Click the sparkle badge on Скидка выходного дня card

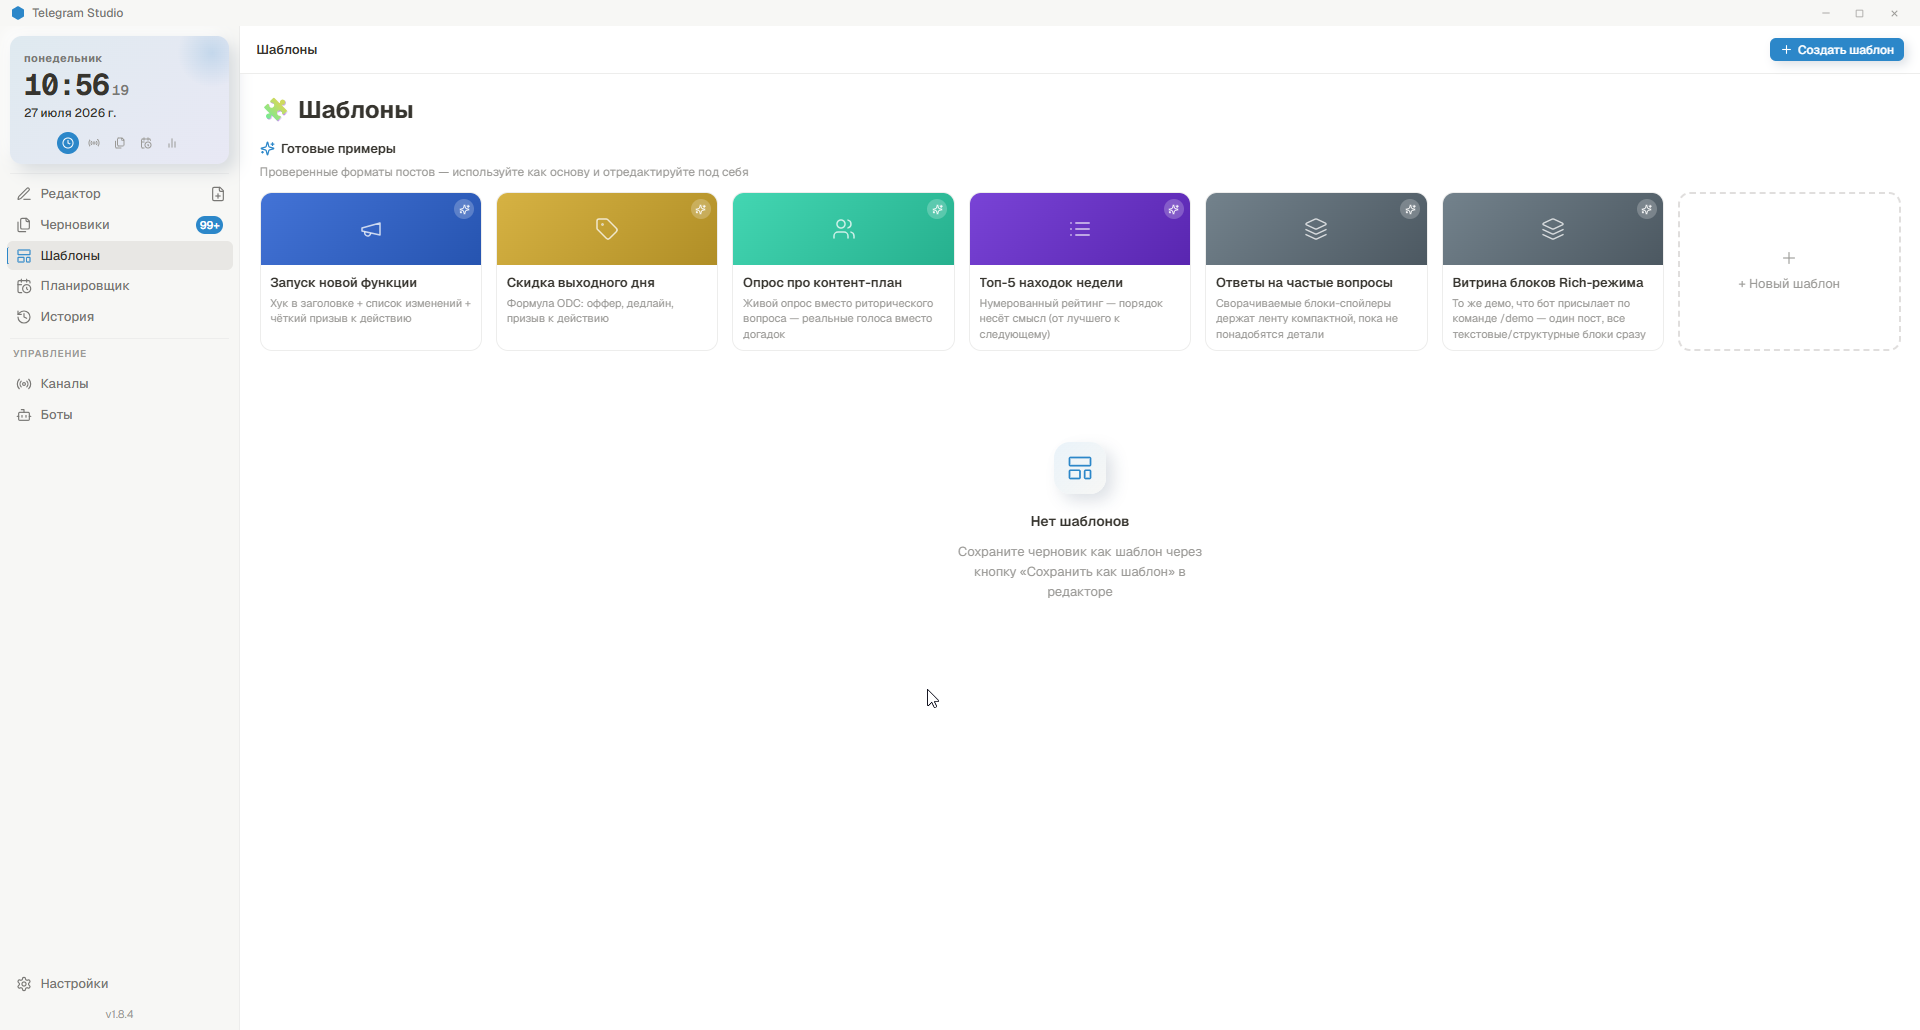coord(701,209)
